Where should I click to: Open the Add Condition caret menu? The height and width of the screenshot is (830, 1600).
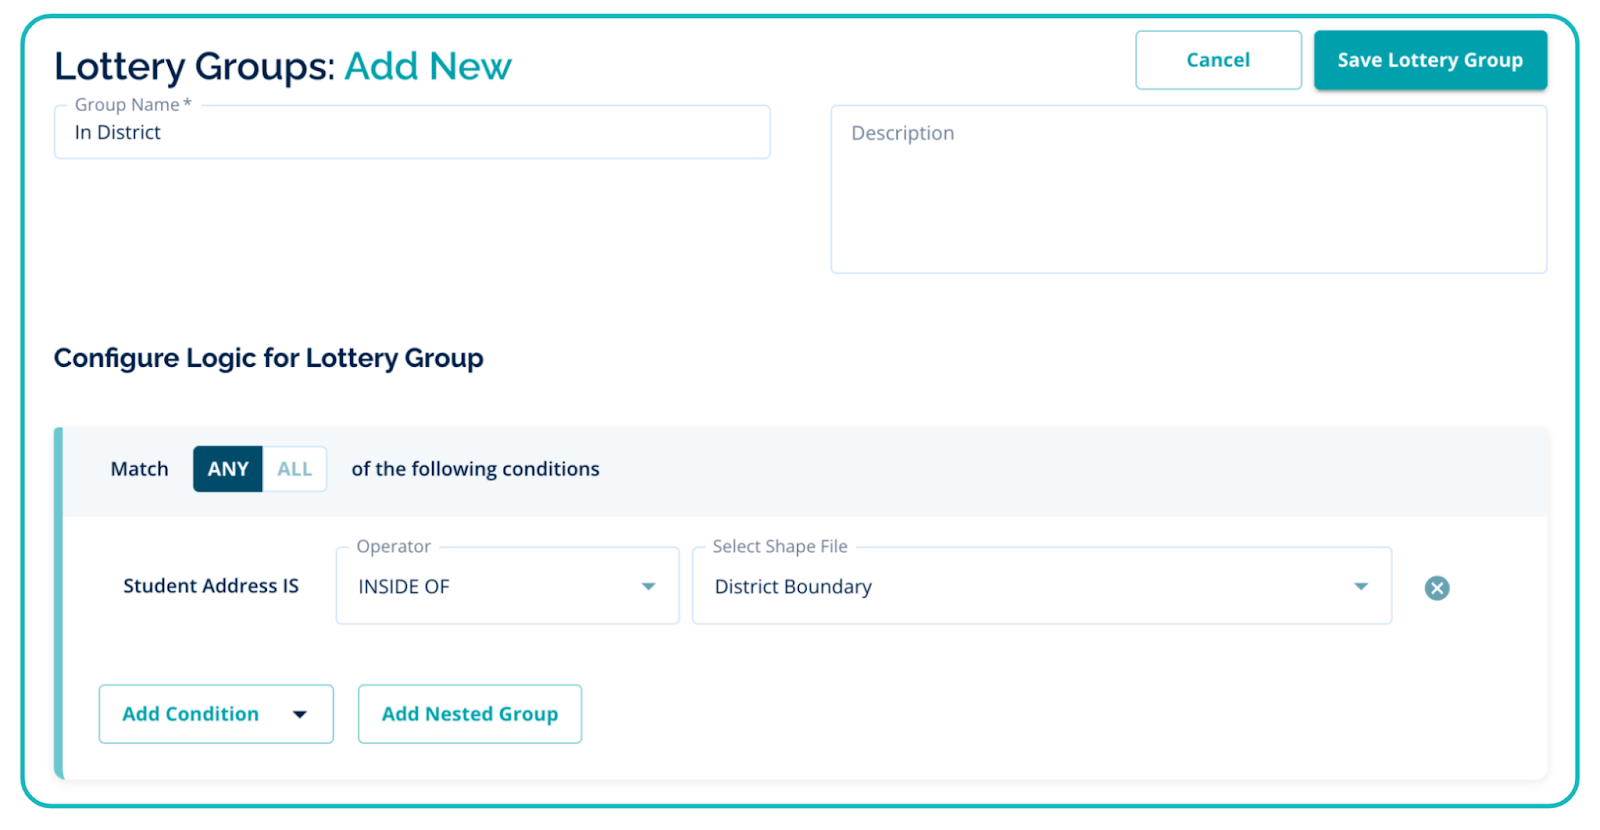(299, 714)
